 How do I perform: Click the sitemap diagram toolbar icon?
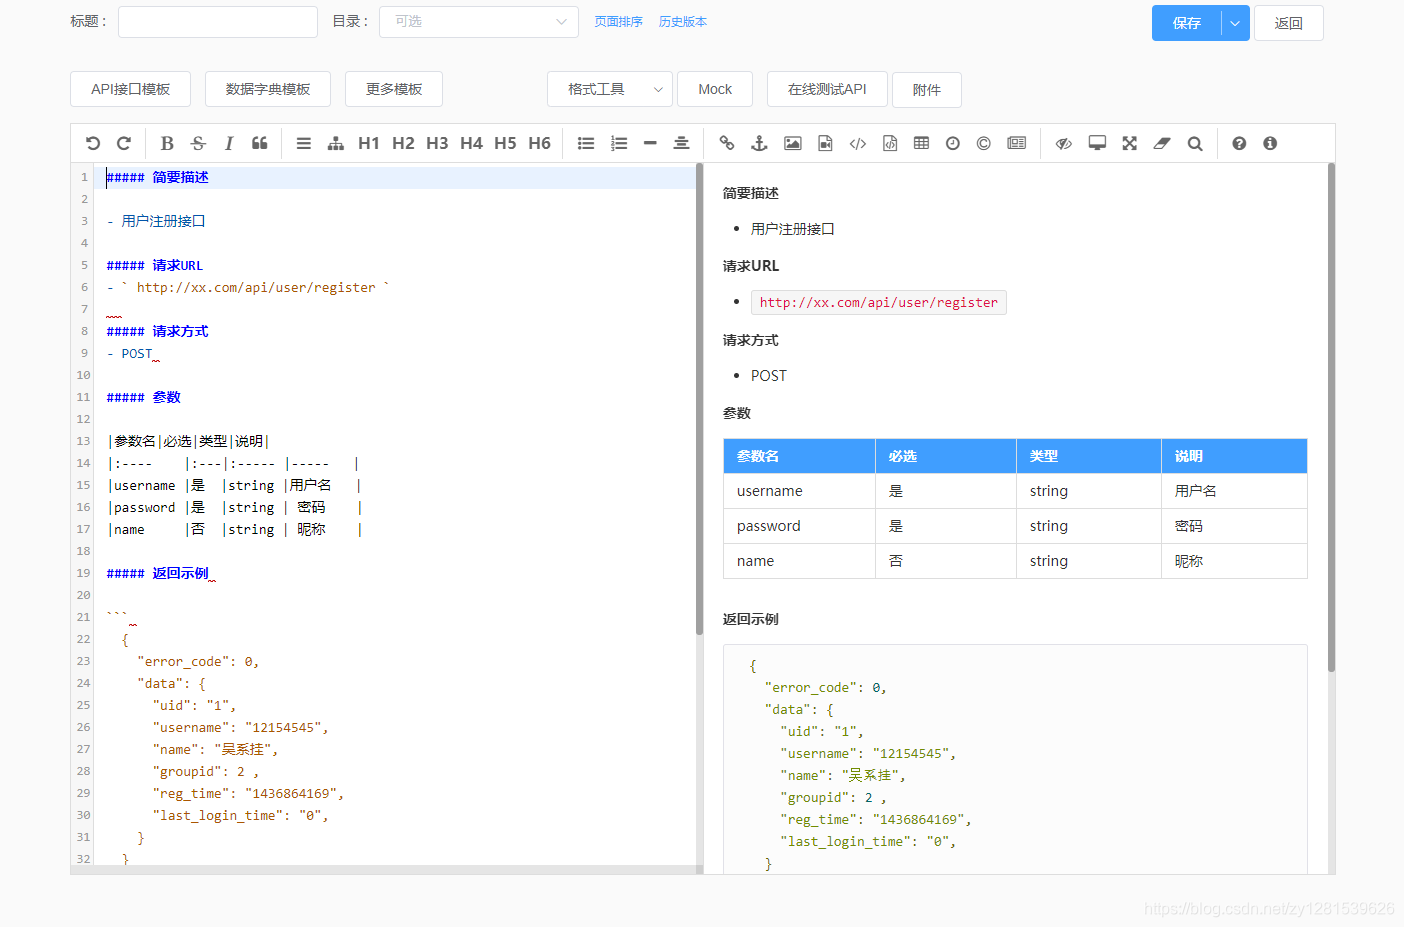coord(336,143)
